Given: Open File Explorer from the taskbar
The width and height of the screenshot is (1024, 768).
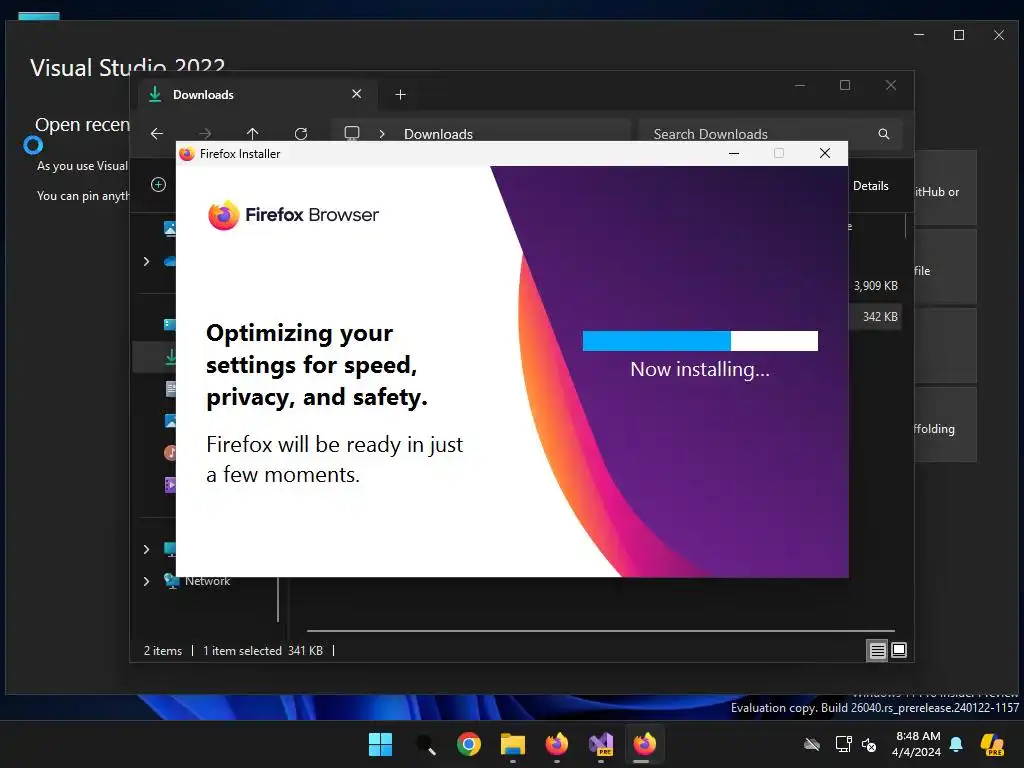Looking at the screenshot, I should click(x=513, y=744).
